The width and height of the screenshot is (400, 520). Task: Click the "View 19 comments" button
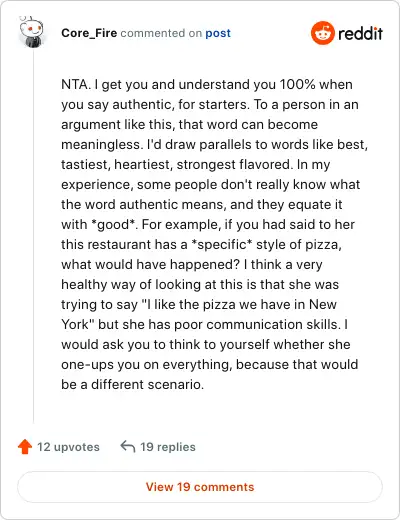click(x=200, y=487)
